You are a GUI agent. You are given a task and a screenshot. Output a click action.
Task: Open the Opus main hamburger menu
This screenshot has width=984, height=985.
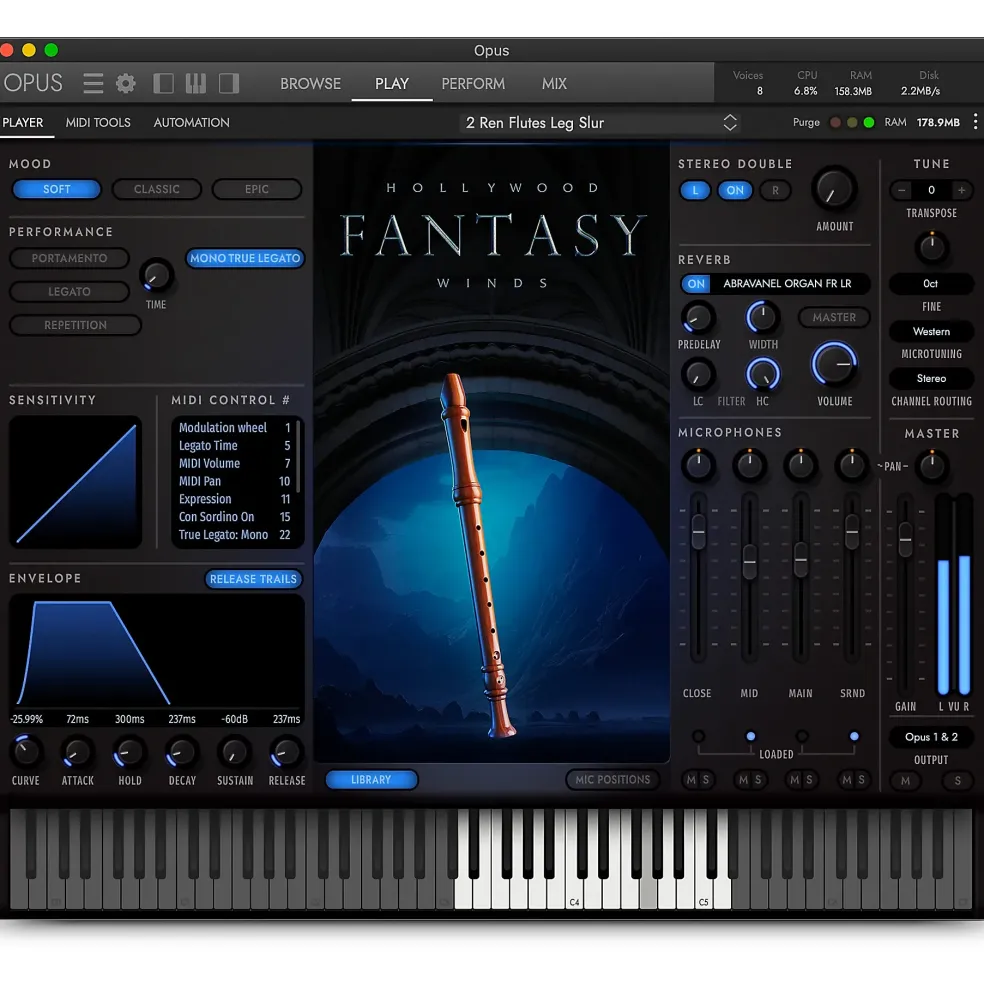pyautogui.click(x=93, y=83)
